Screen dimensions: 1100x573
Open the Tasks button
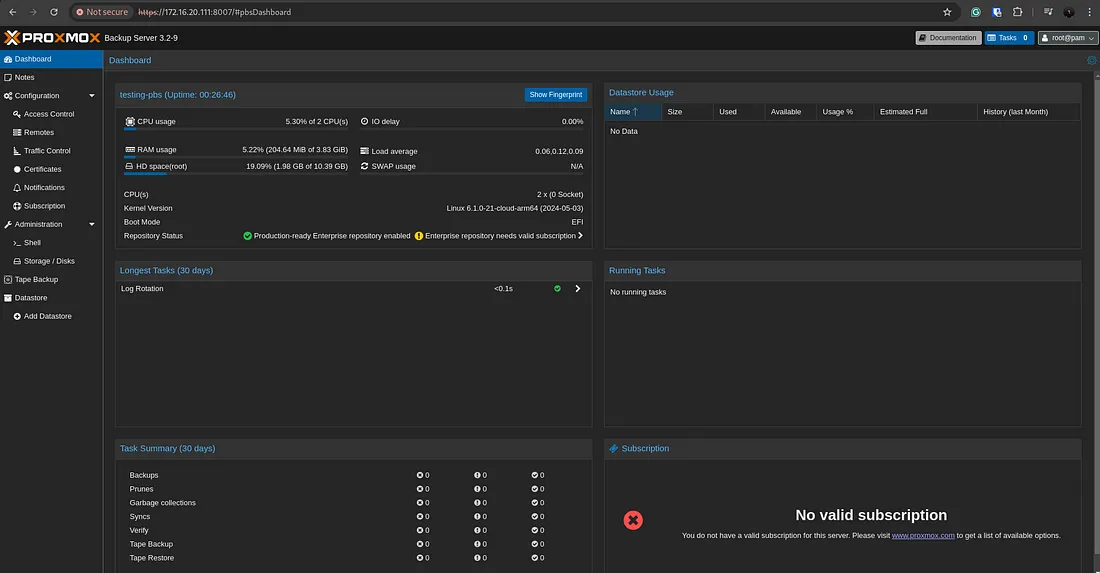(x=1009, y=38)
